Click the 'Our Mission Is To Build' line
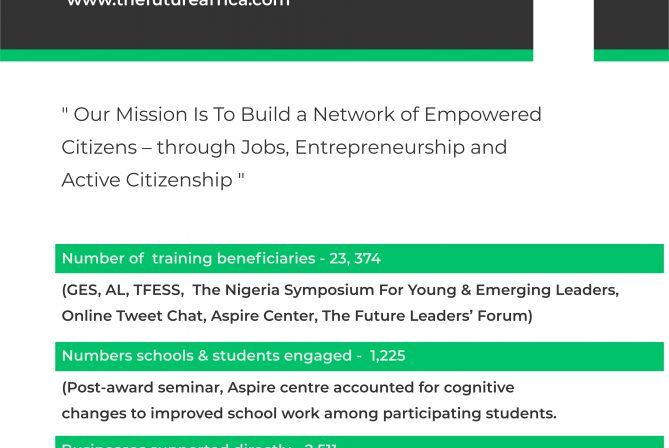Screen dimensions: 669x448 click(x=301, y=115)
